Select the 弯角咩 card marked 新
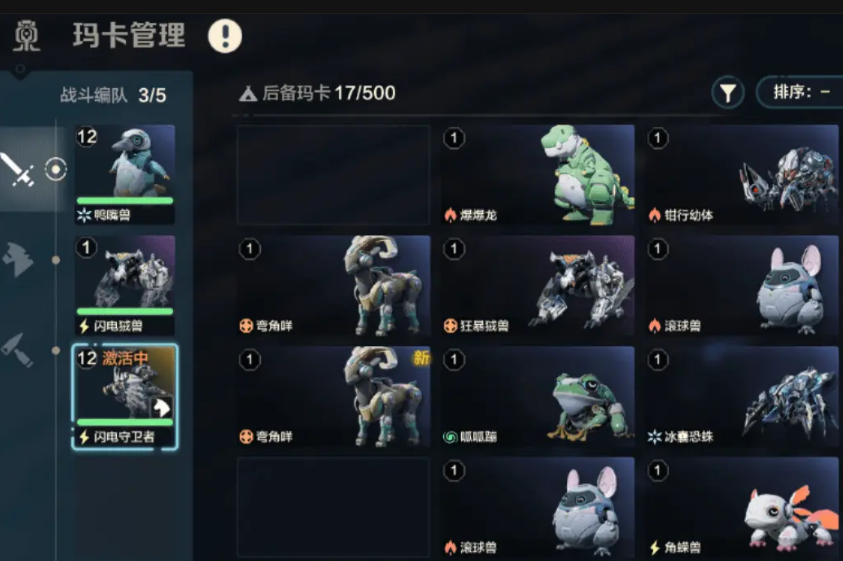This screenshot has height=561, width=843. pyautogui.click(x=333, y=396)
